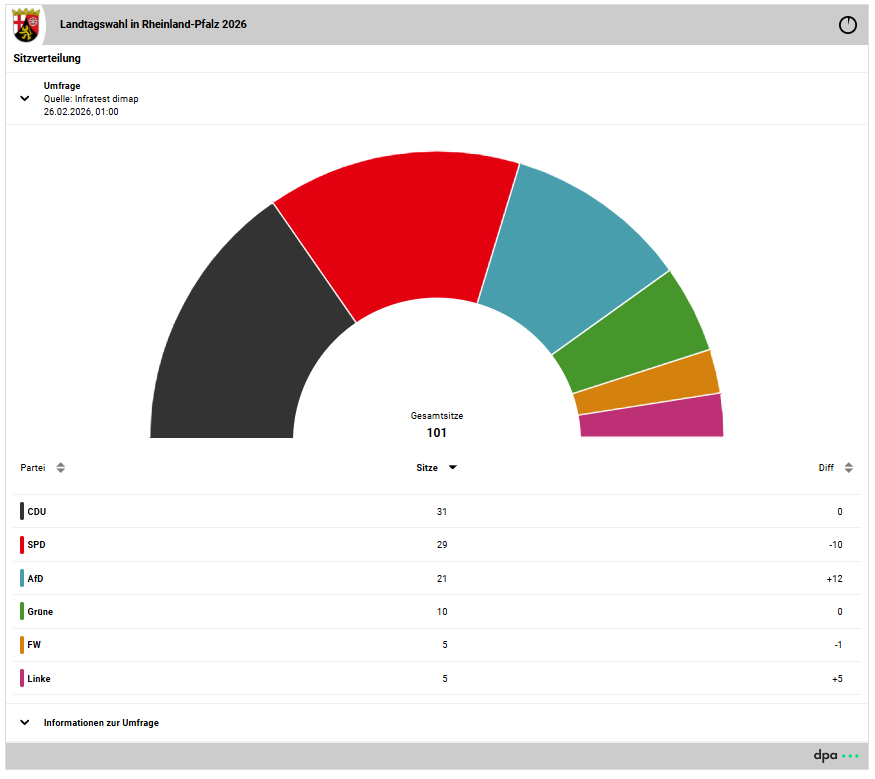Expand Informationen zur Umfrage section
Viewport: 875px width, 779px height.
click(x=25, y=723)
